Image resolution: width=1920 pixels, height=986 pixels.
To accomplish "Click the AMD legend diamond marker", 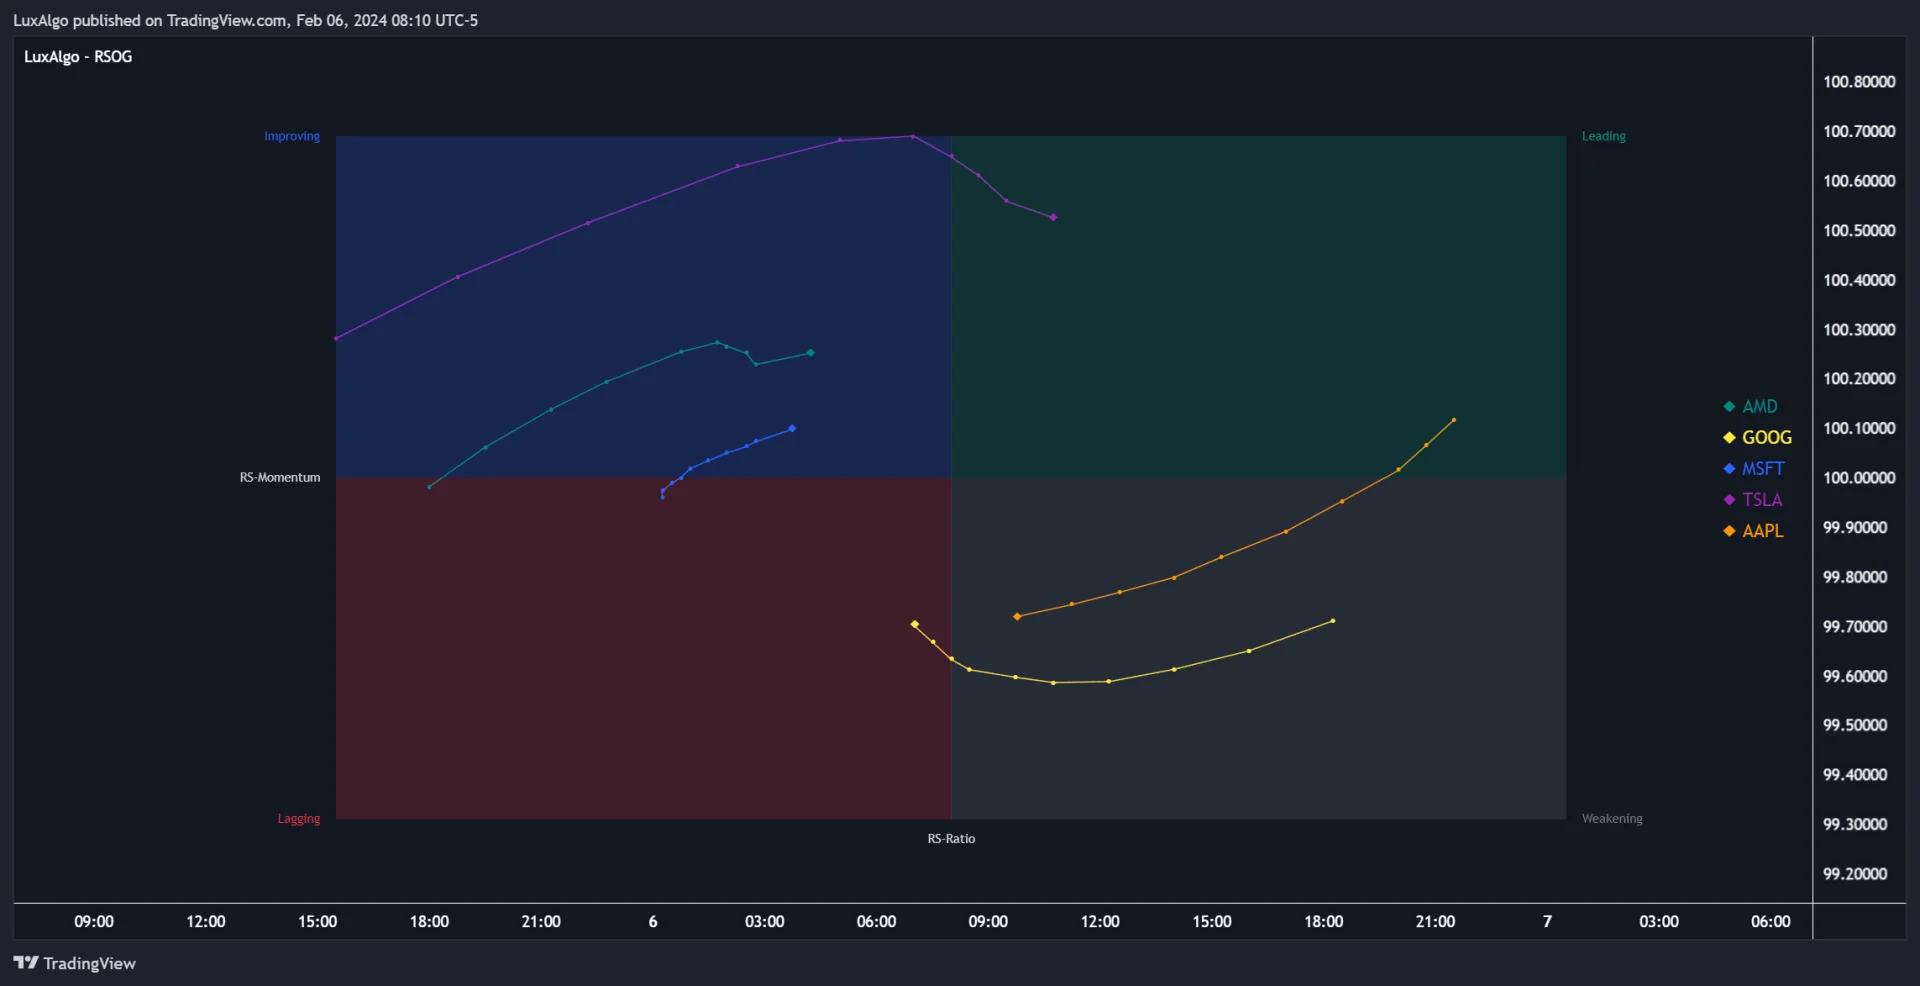I will pos(1729,406).
